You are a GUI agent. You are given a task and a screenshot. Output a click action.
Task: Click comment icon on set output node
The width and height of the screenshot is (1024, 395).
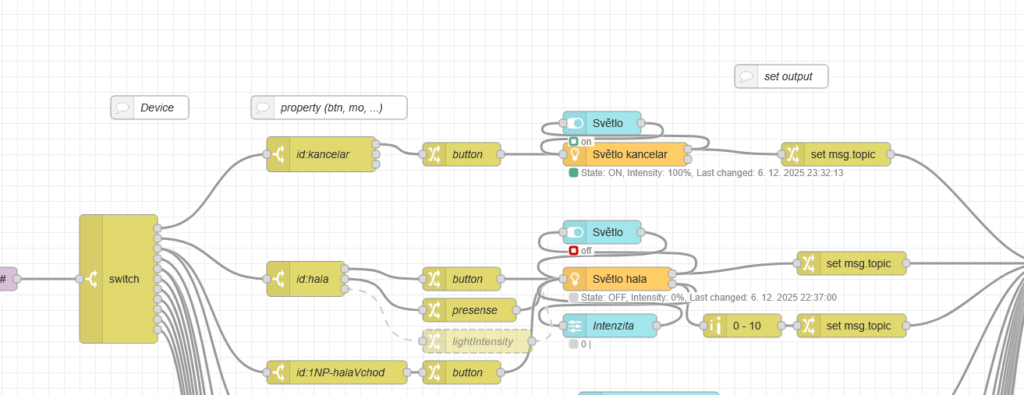pos(746,76)
